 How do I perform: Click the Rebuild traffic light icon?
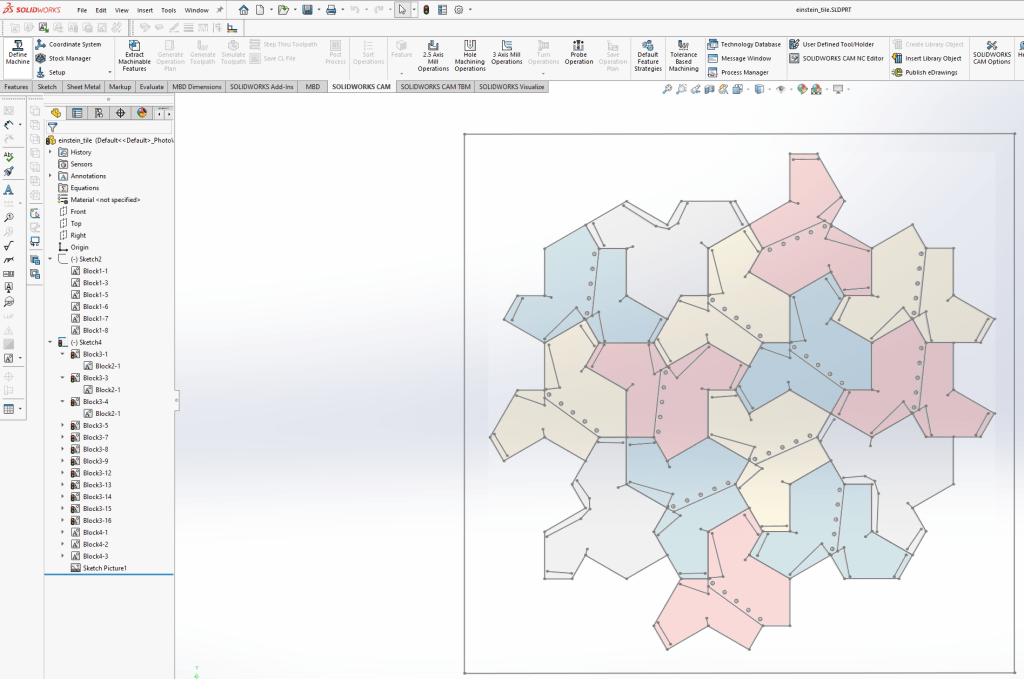tap(425, 10)
